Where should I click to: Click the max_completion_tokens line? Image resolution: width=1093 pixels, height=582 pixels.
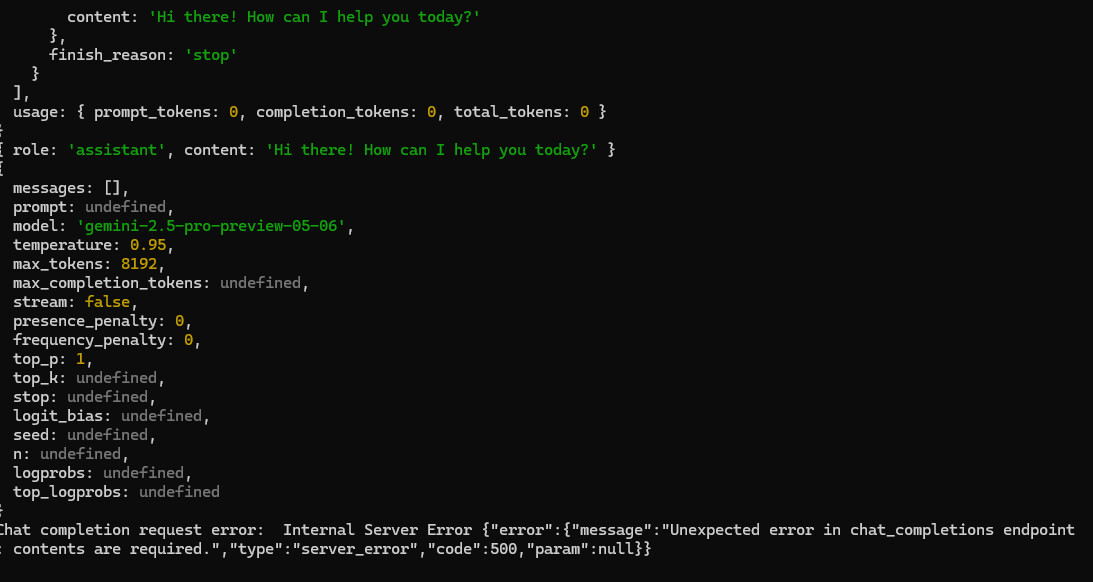(x=160, y=283)
